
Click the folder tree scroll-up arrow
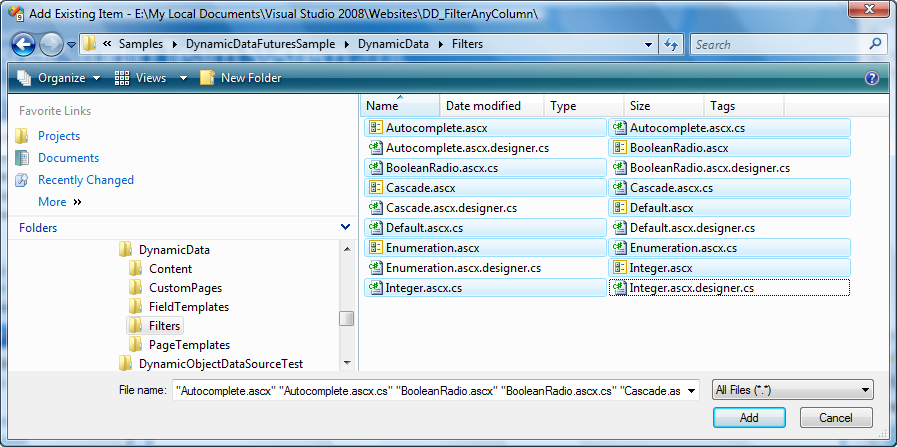tap(346, 248)
